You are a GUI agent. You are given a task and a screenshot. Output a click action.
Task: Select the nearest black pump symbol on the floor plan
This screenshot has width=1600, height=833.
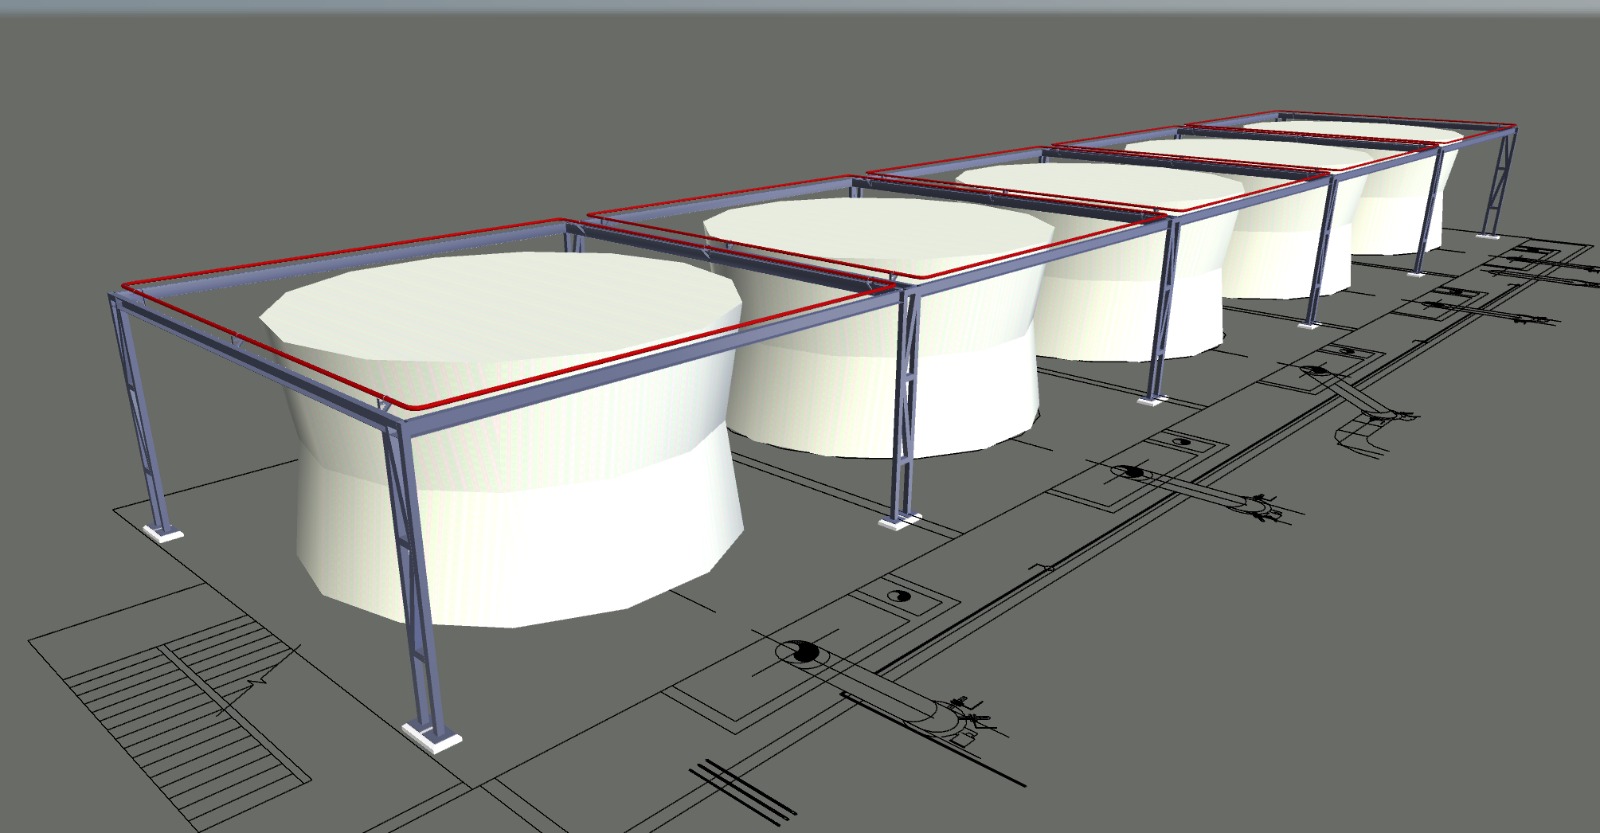click(799, 653)
